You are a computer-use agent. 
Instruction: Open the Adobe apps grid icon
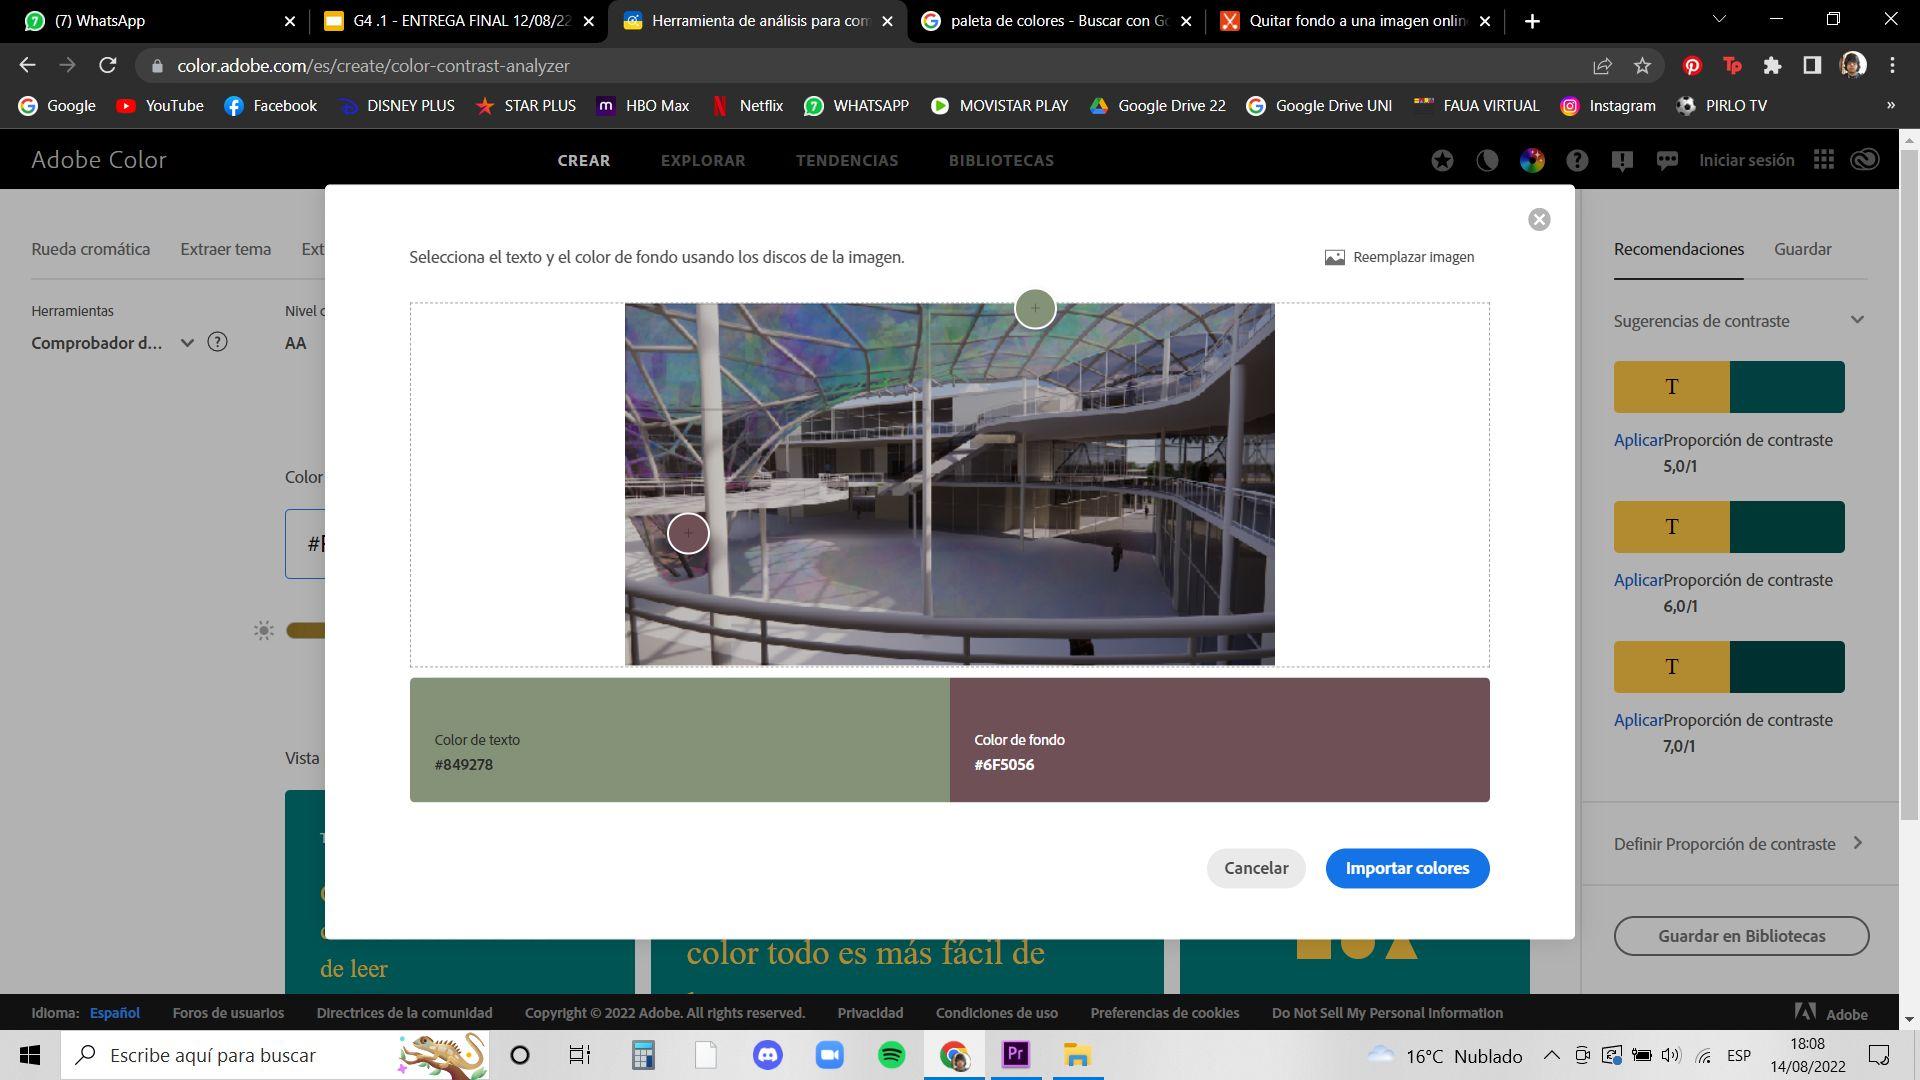point(1823,160)
